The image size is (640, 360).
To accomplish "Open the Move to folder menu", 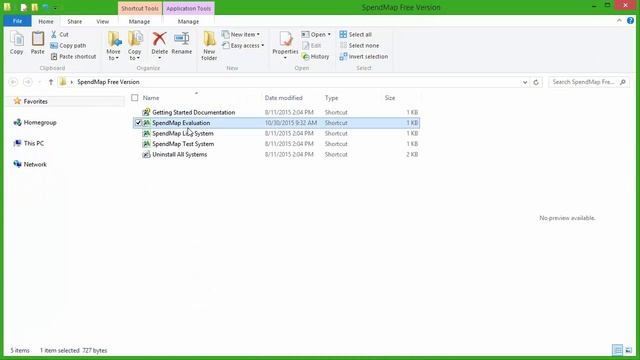I will click(x=113, y=46).
